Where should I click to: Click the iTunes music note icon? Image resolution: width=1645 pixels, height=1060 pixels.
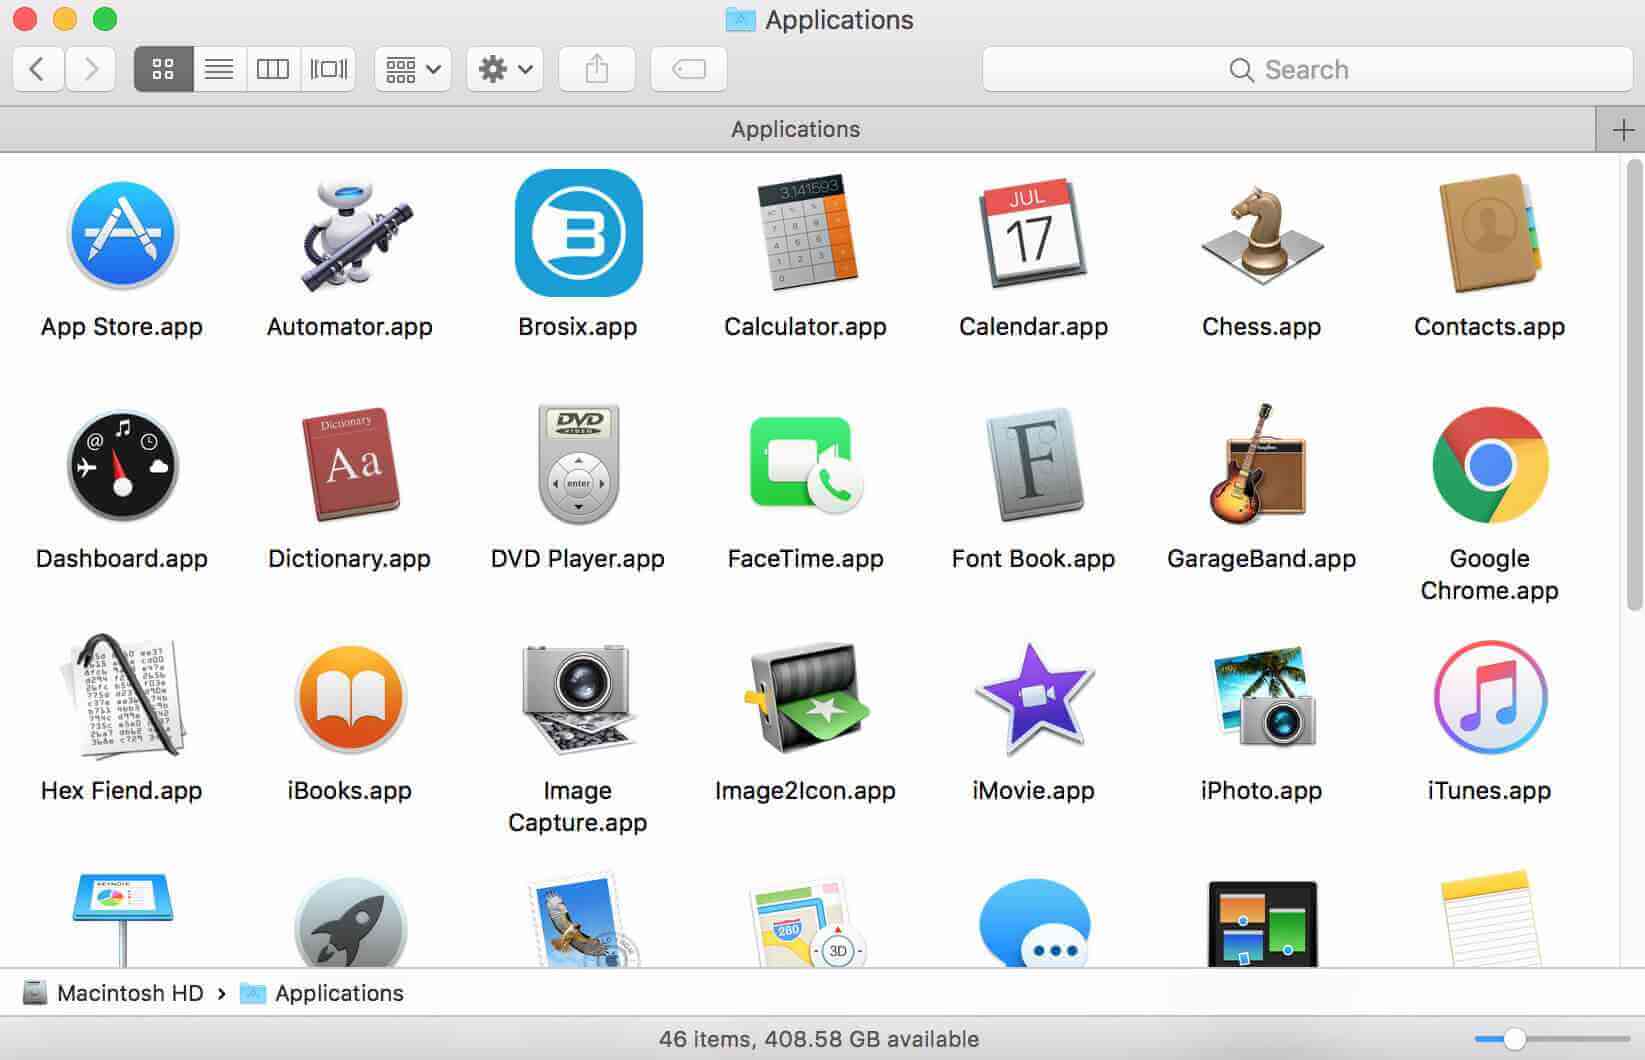[1490, 697]
